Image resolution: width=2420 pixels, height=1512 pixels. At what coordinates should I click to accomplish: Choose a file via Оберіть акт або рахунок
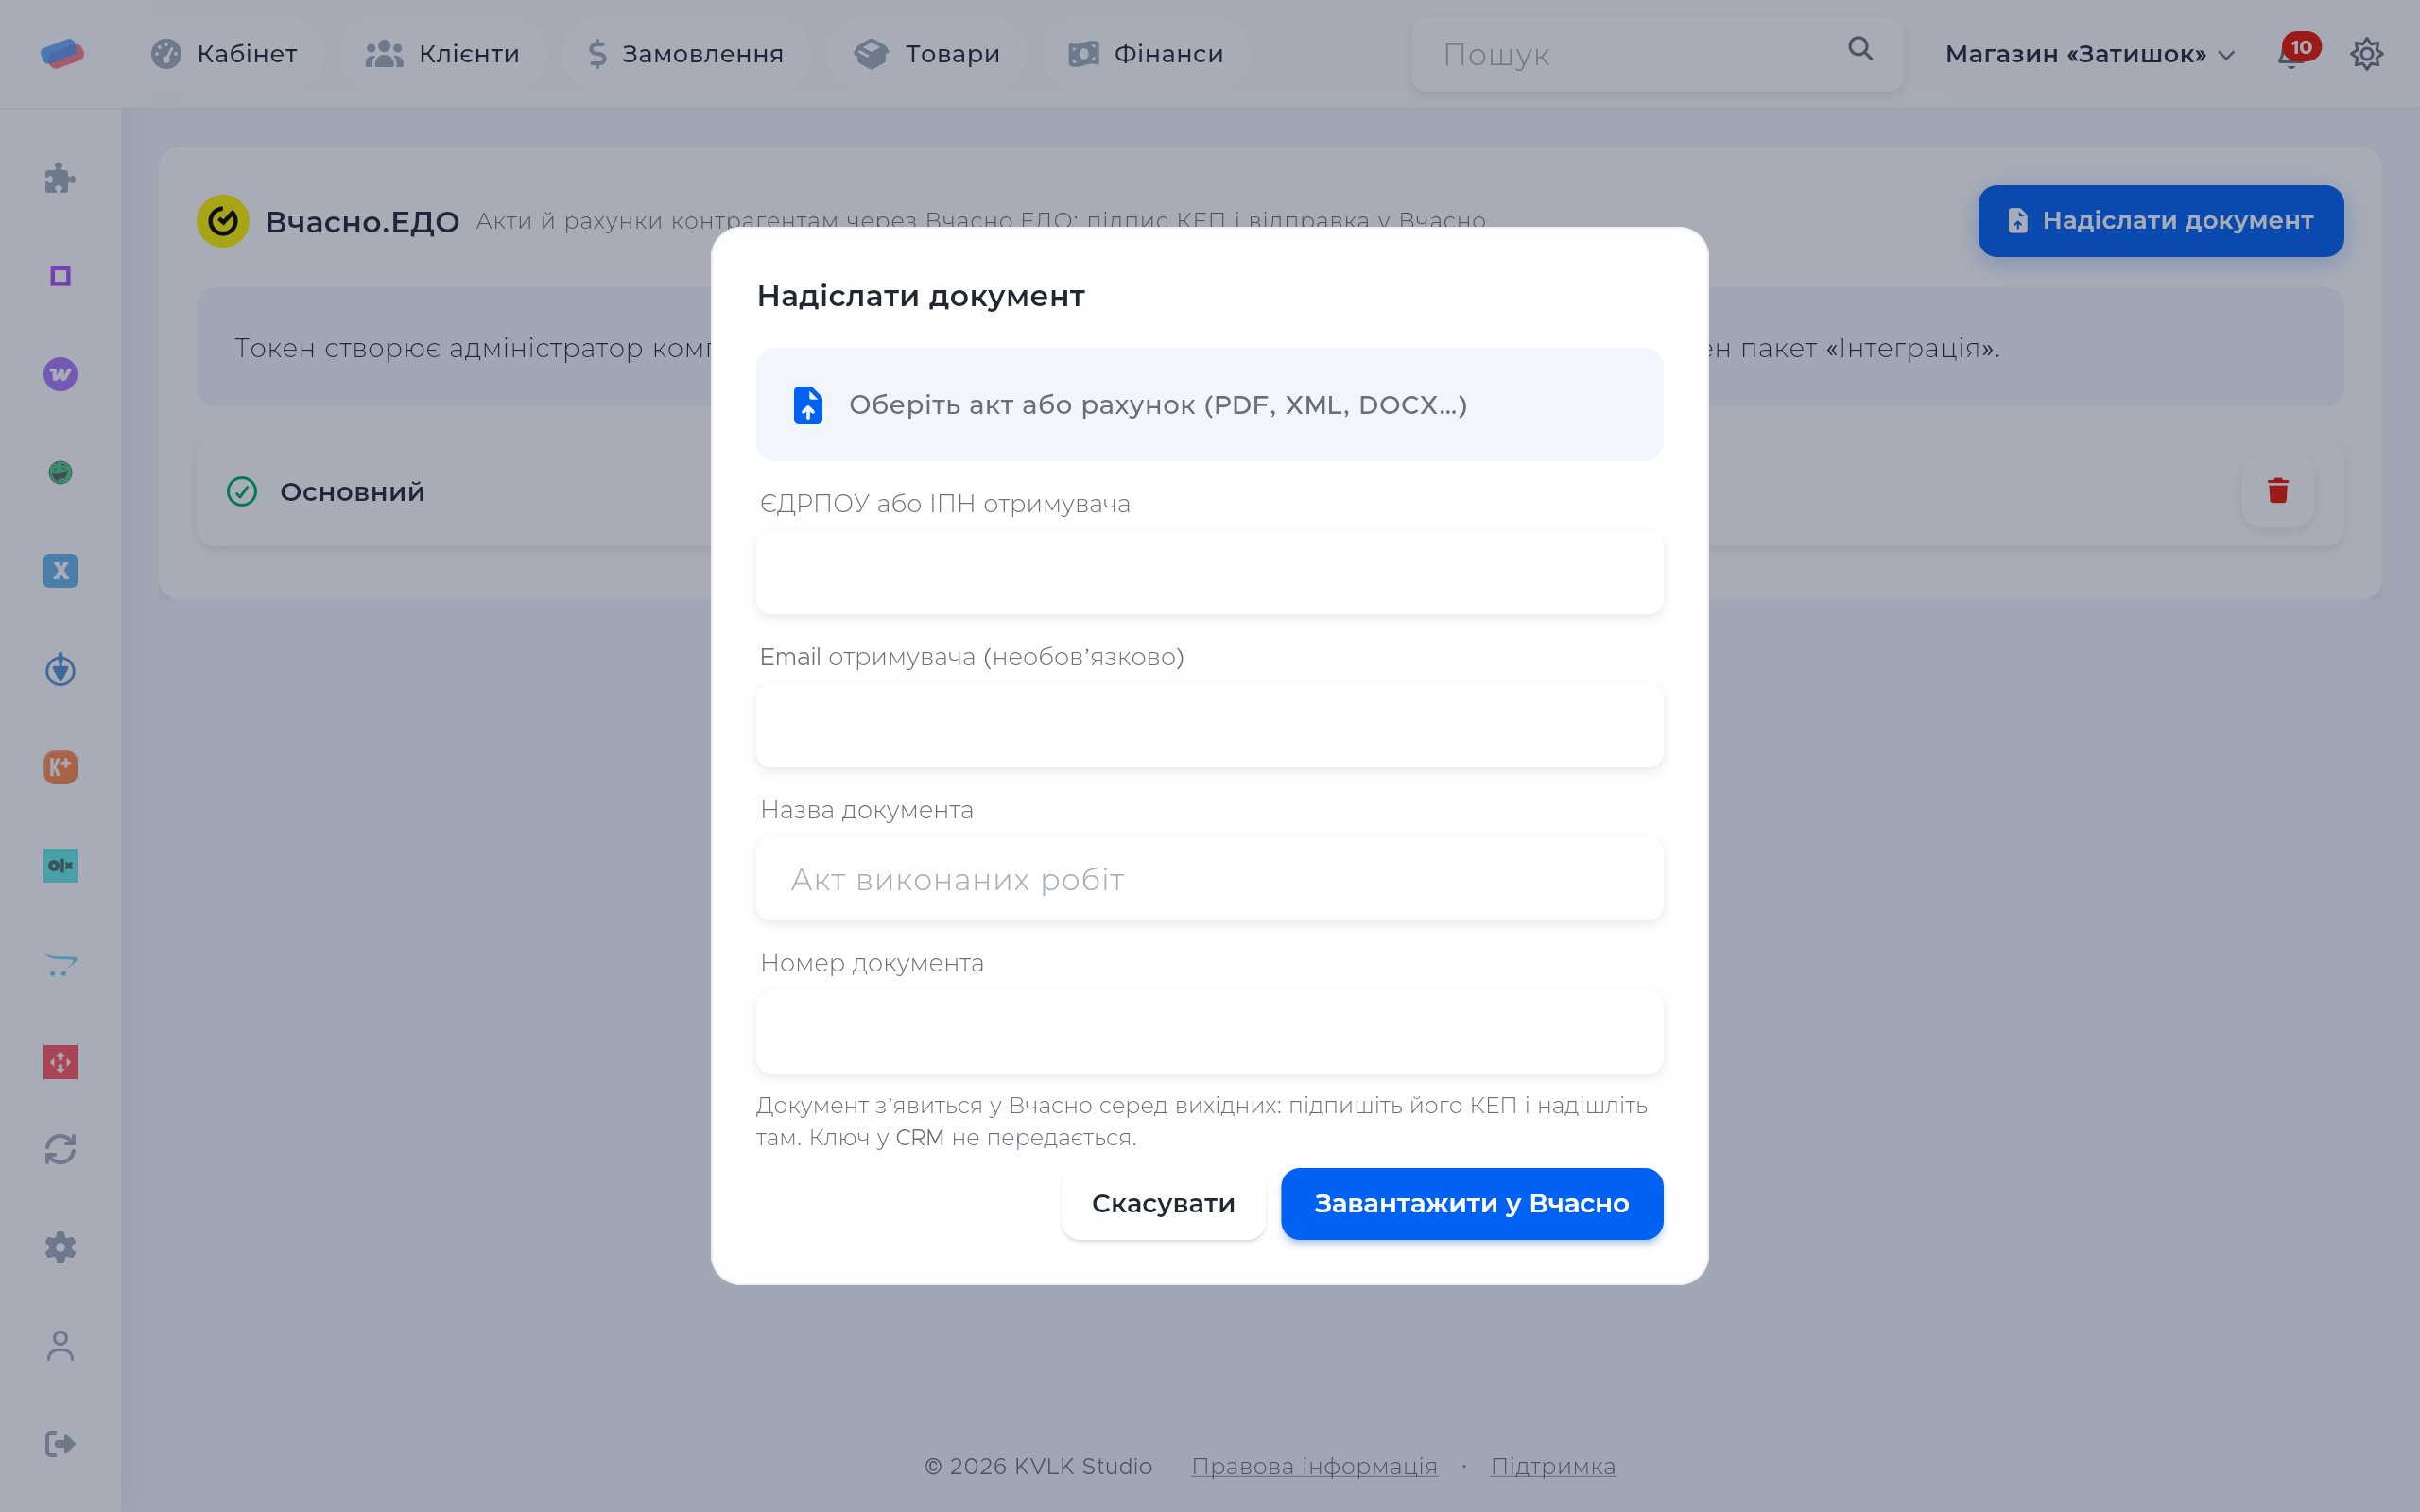pyautogui.click(x=1210, y=405)
